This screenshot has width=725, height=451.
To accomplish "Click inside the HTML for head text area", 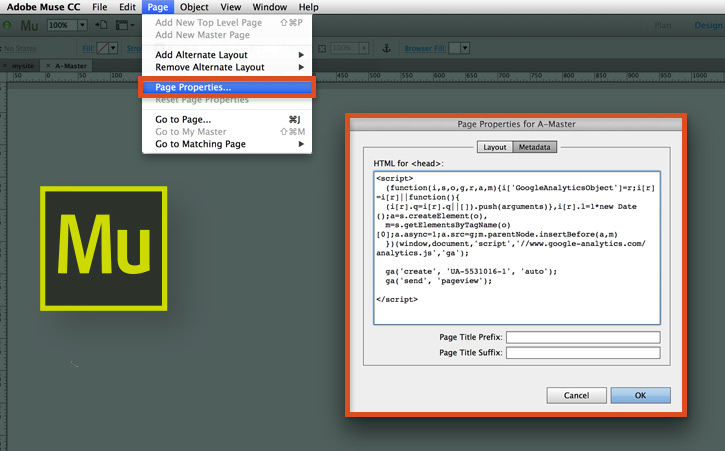I will coord(517,248).
